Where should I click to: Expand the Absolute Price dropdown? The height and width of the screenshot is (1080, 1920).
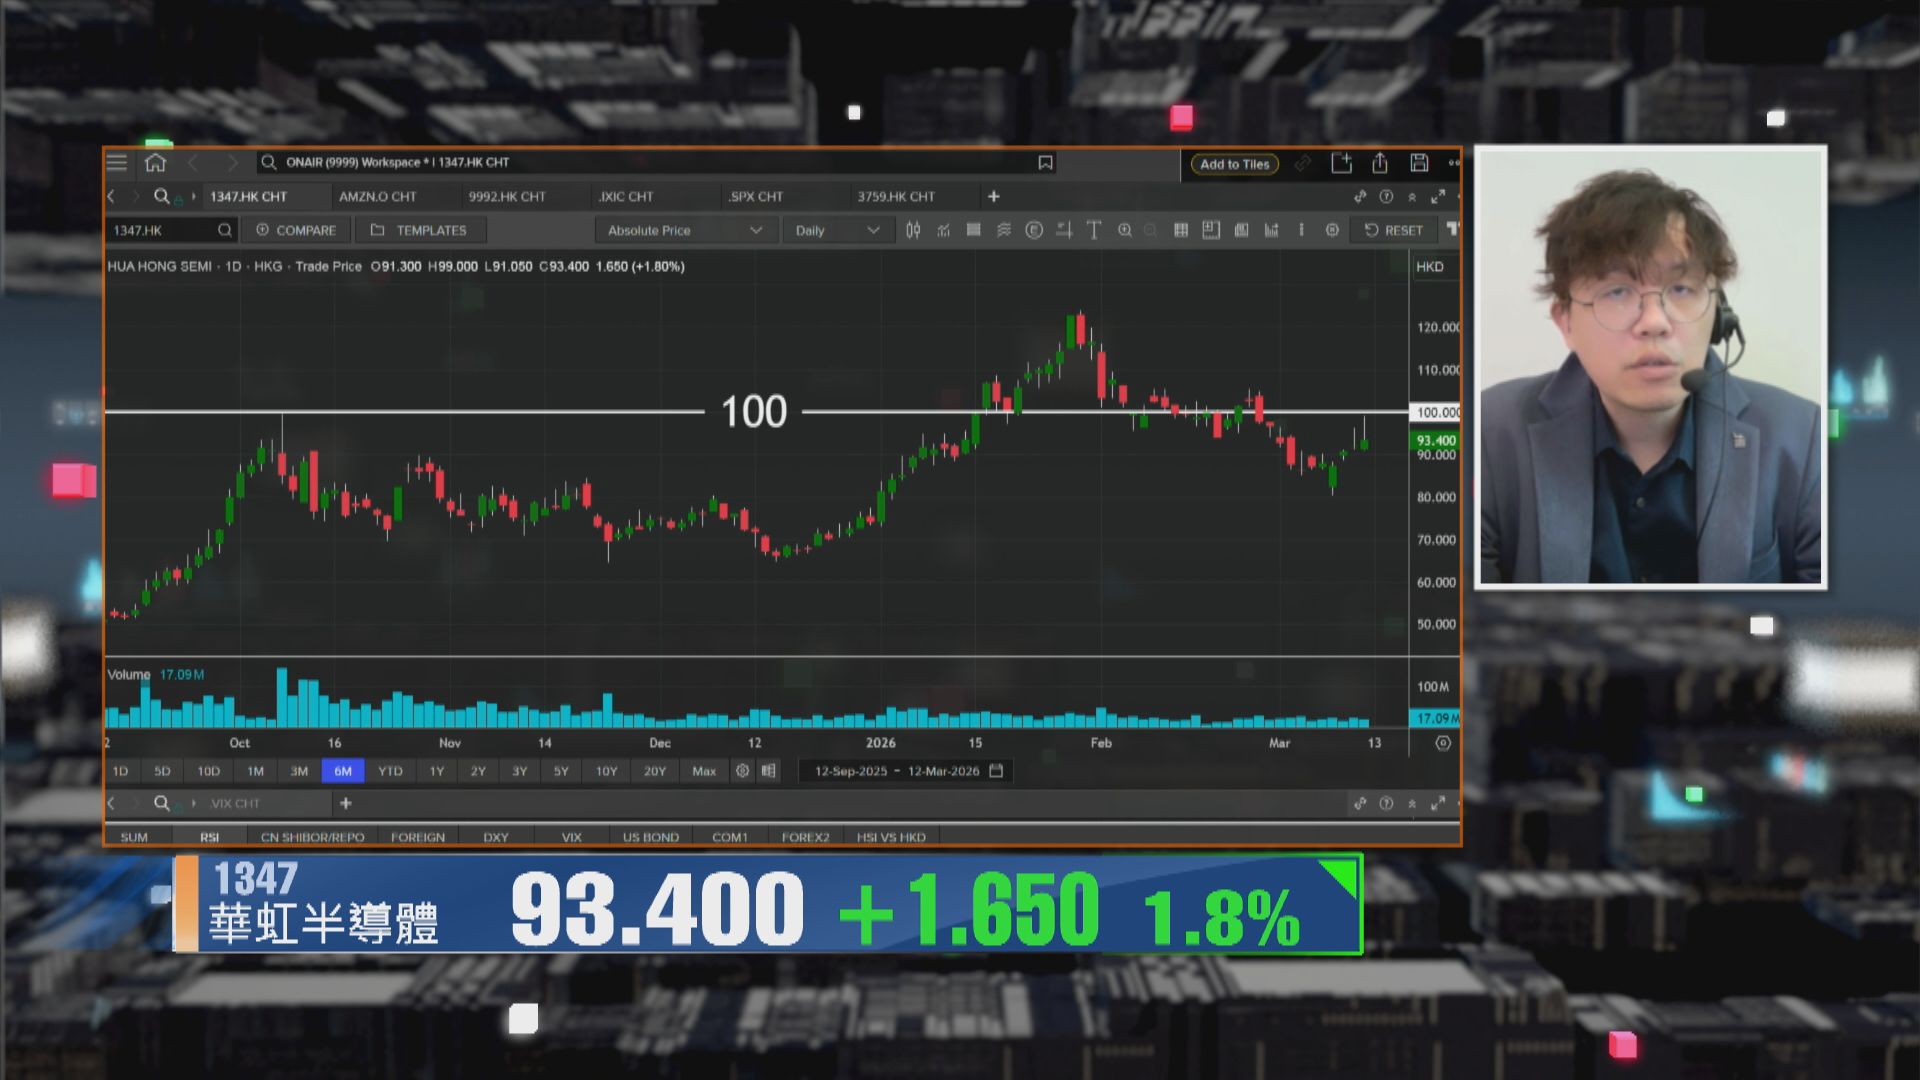(x=685, y=230)
